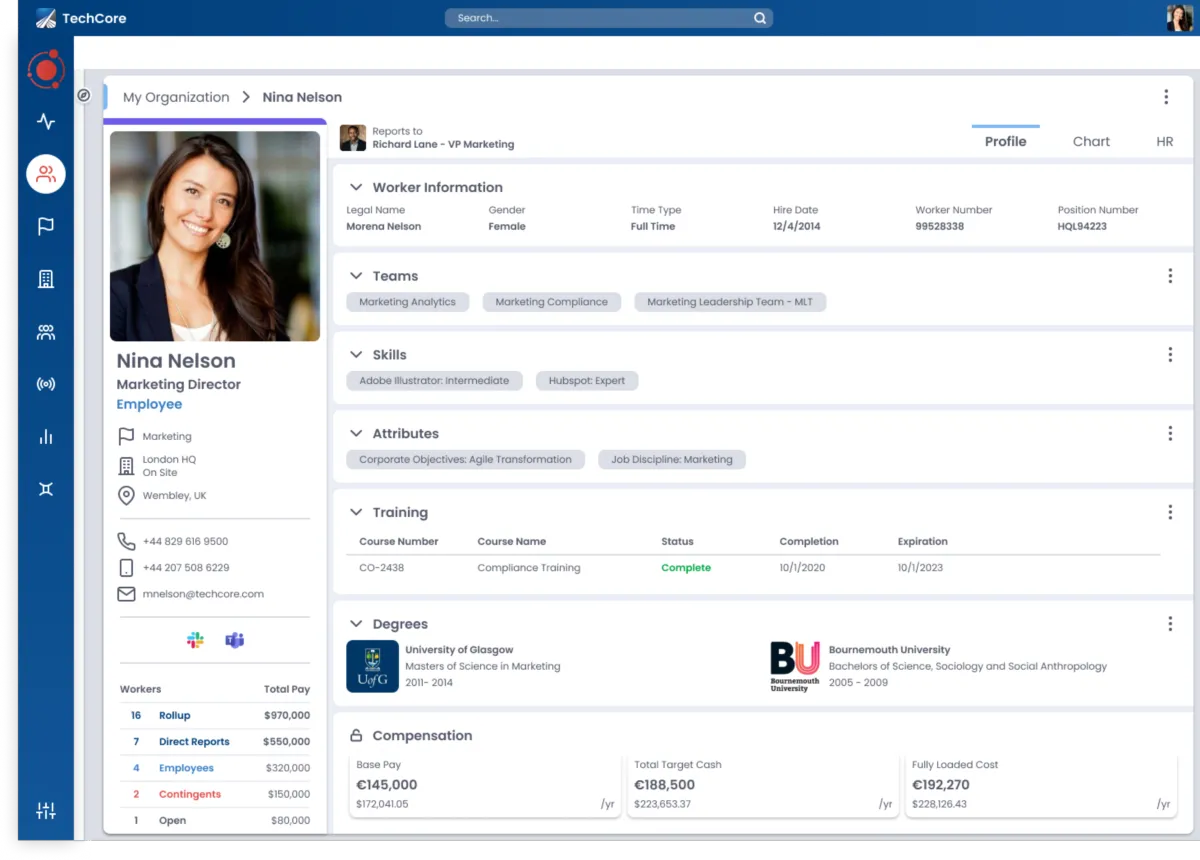This screenshot has height=860, width=1200.
Task: Launch Microsoft Teams from profile card
Action: pos(234,640)
